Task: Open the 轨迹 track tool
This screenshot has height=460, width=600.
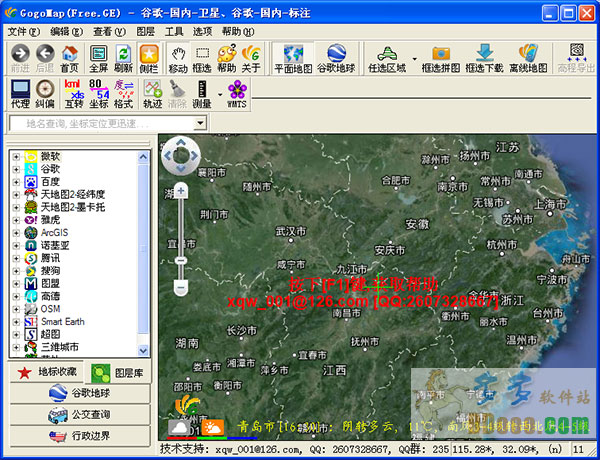Action: pyautogui.click(x=153, y=94)
